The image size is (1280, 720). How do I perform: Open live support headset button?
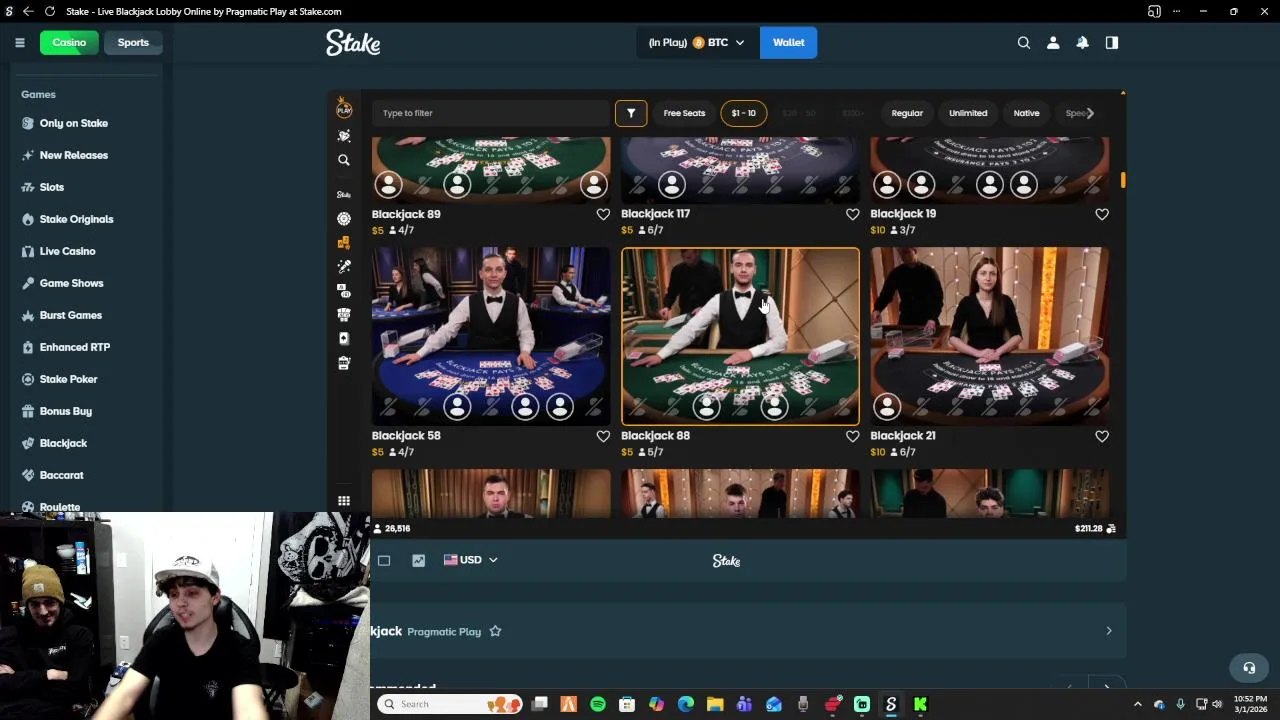coord(1248,667)
